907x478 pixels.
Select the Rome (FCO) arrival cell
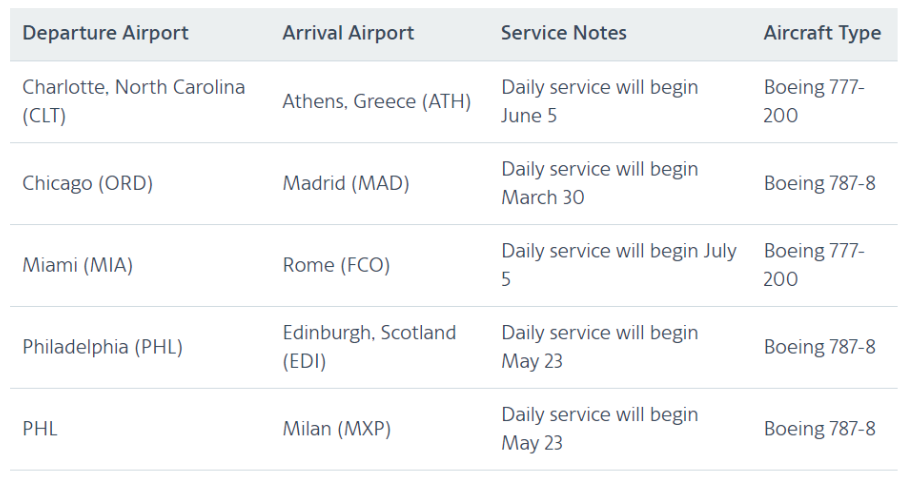point(336,265)
